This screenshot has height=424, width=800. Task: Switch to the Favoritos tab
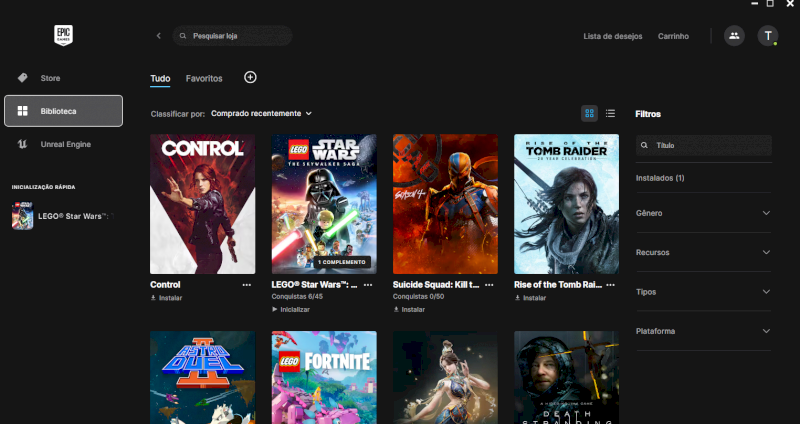(204, 79)
